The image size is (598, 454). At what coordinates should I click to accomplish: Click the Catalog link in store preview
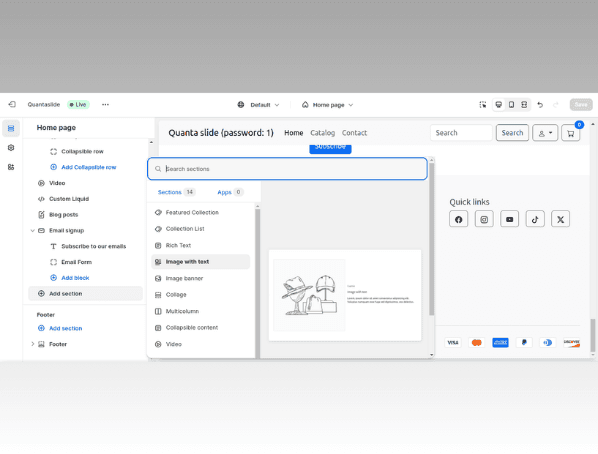point(323,133)
